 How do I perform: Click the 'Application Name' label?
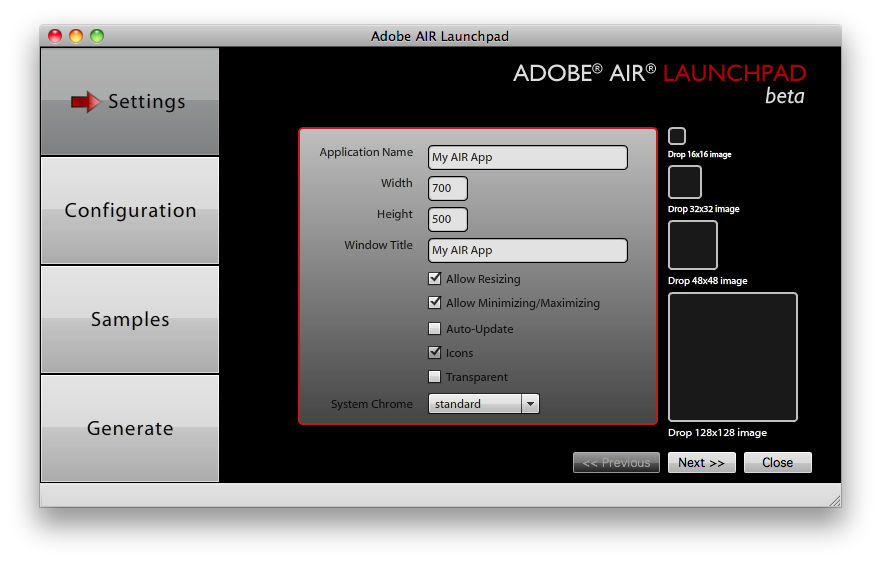(x=366, y=152)
